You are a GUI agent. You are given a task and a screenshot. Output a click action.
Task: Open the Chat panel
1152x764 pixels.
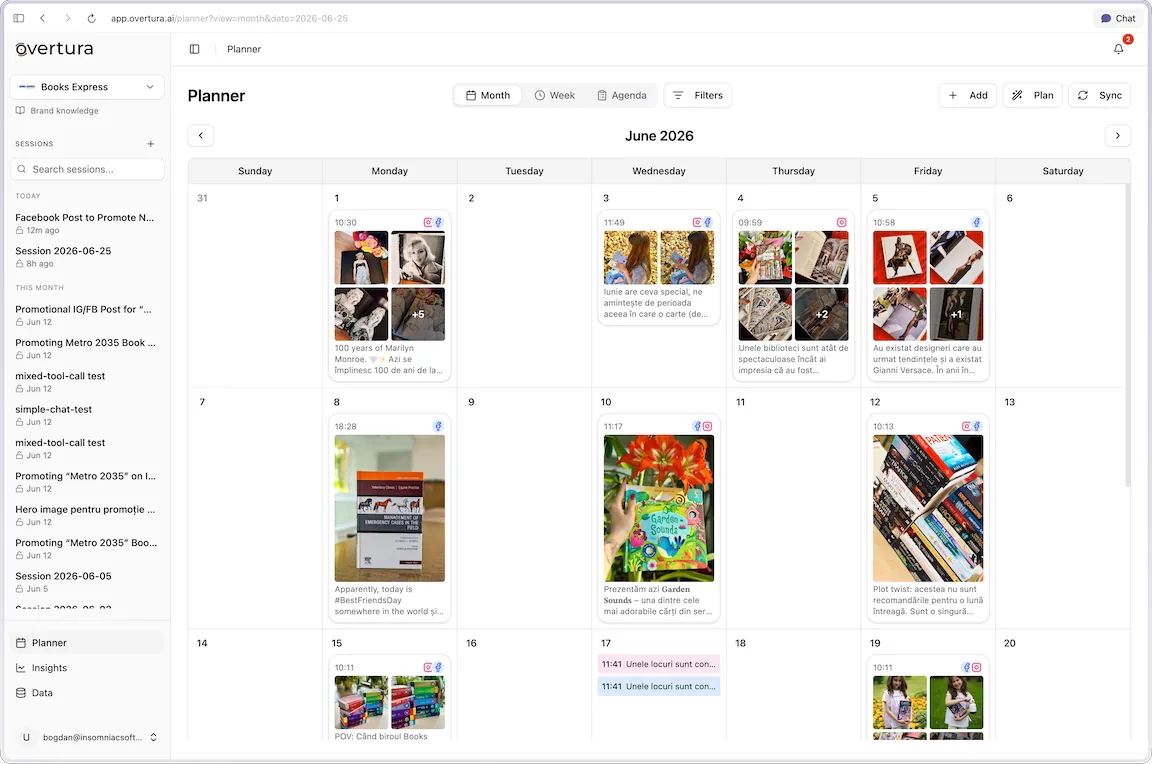click(x=1118, y=18)
